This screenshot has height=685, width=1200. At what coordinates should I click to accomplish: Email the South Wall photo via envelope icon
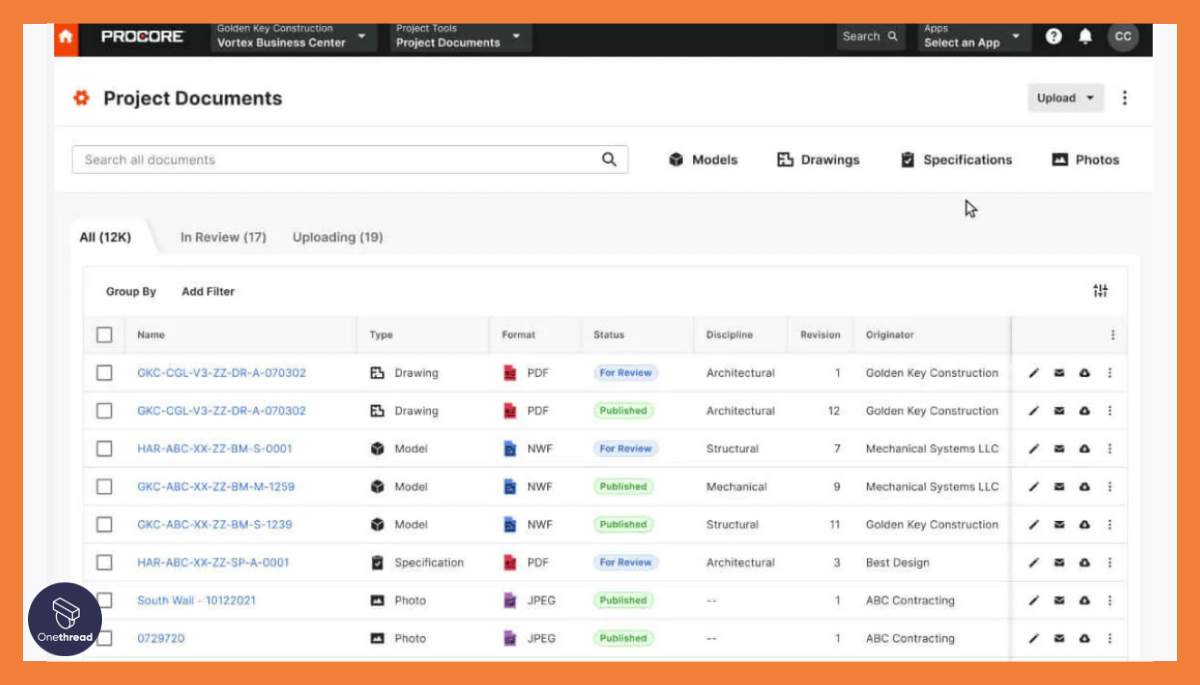pos(1060,600)
